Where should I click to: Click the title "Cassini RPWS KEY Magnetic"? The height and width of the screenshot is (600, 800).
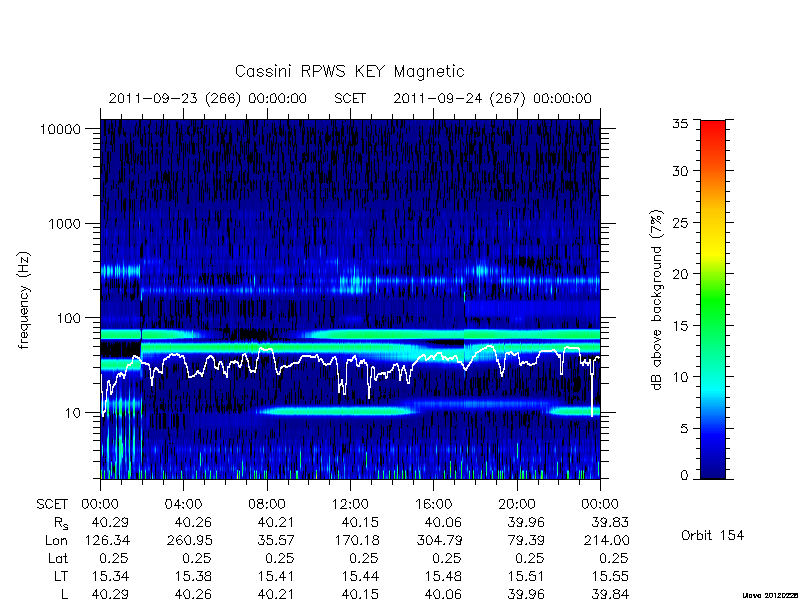[x=349, y=71]
